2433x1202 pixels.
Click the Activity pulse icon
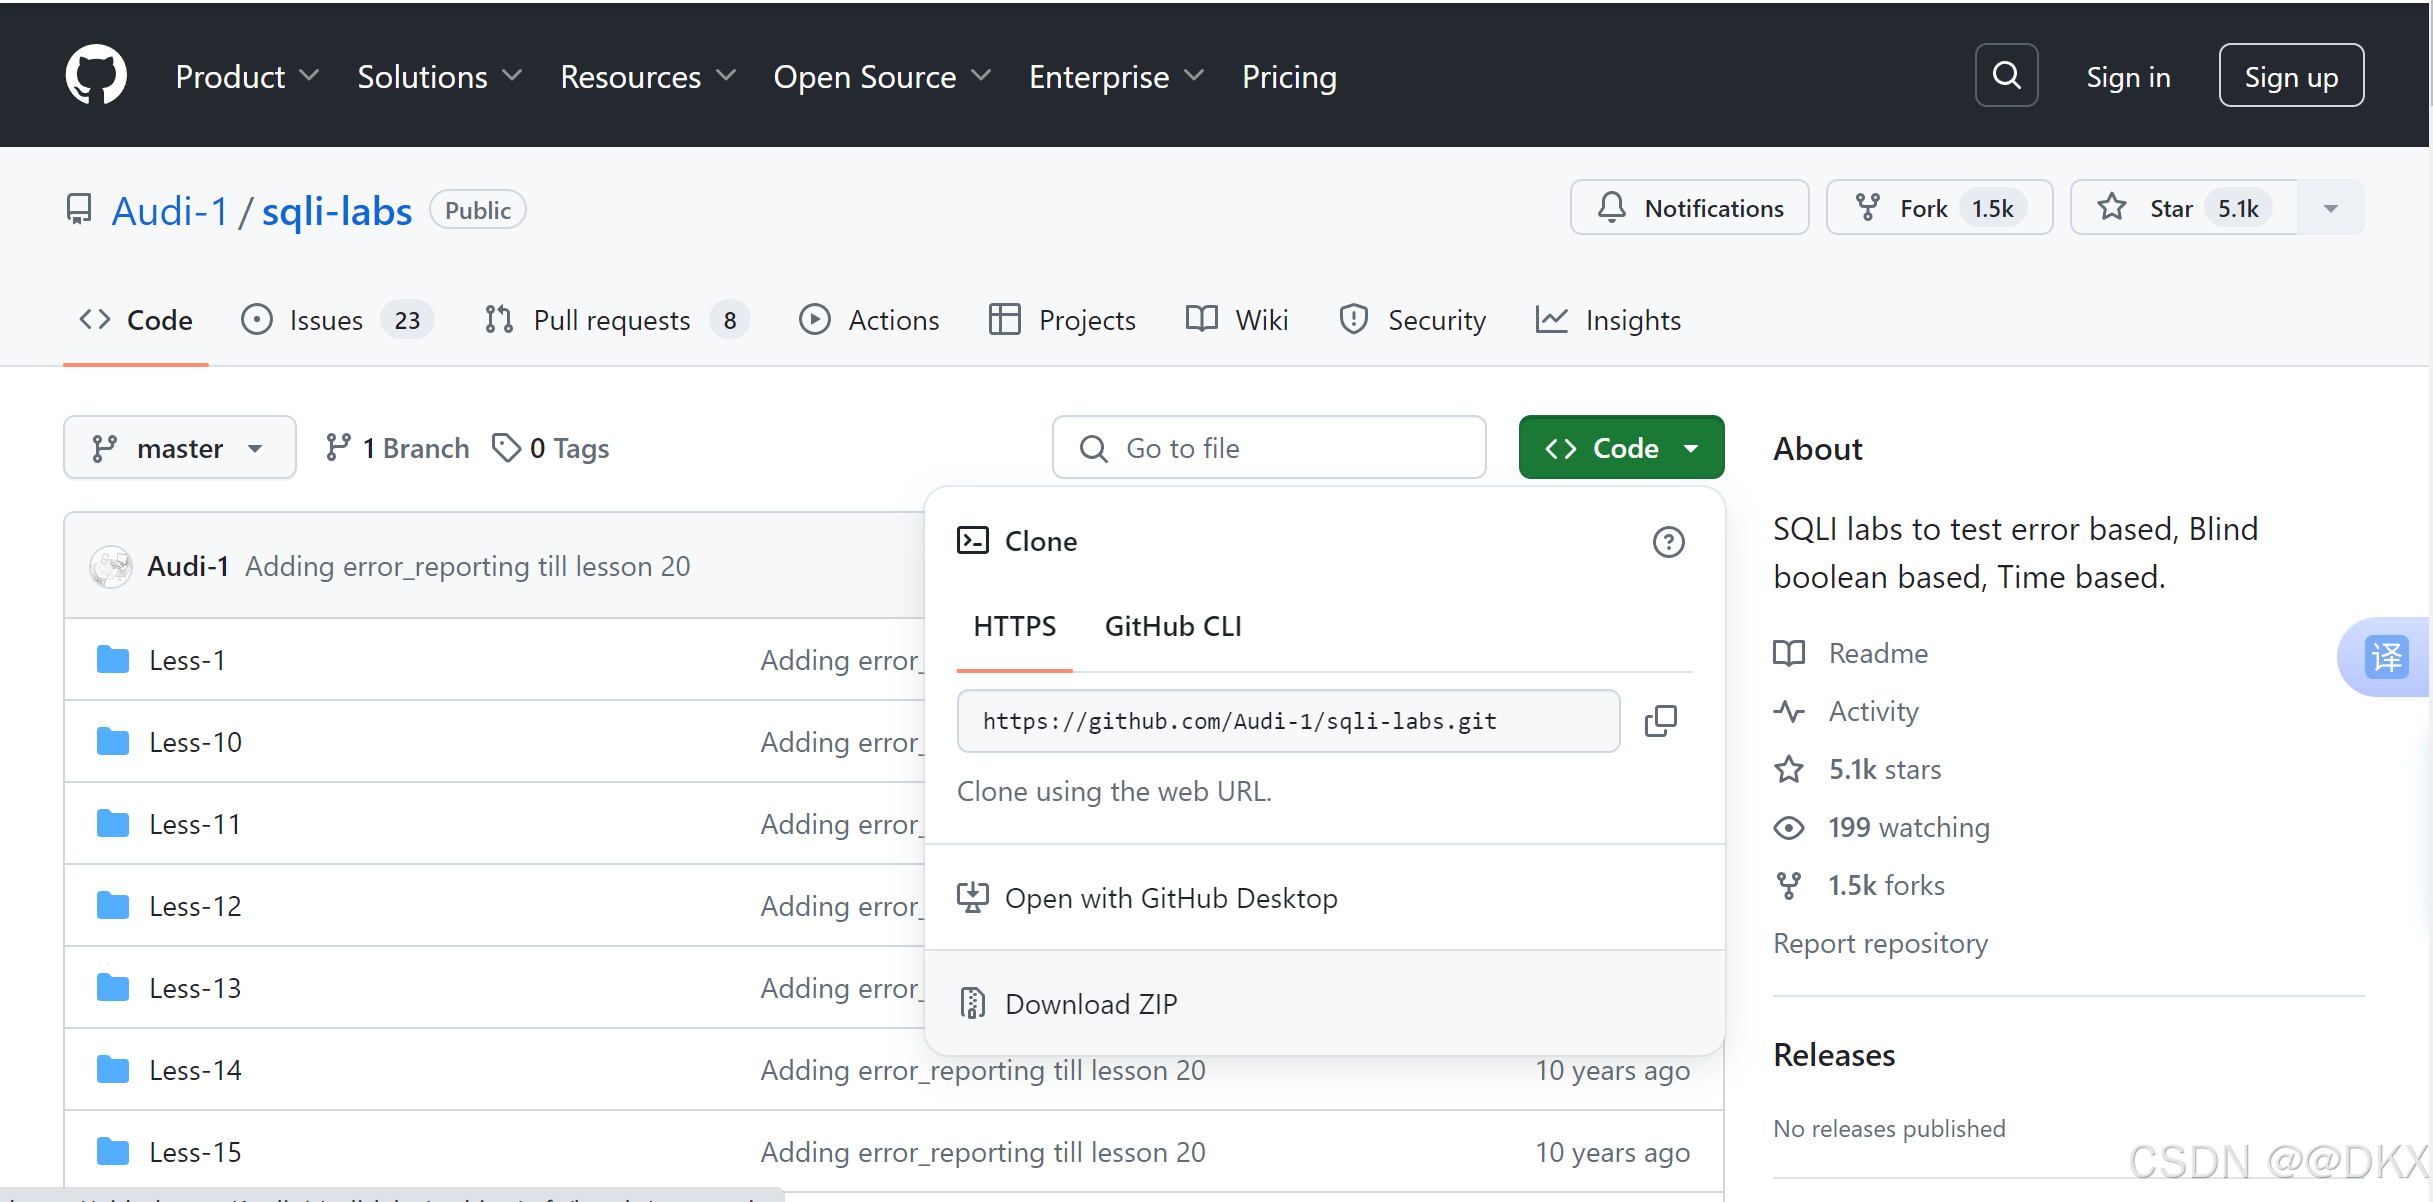(1789, 711)
